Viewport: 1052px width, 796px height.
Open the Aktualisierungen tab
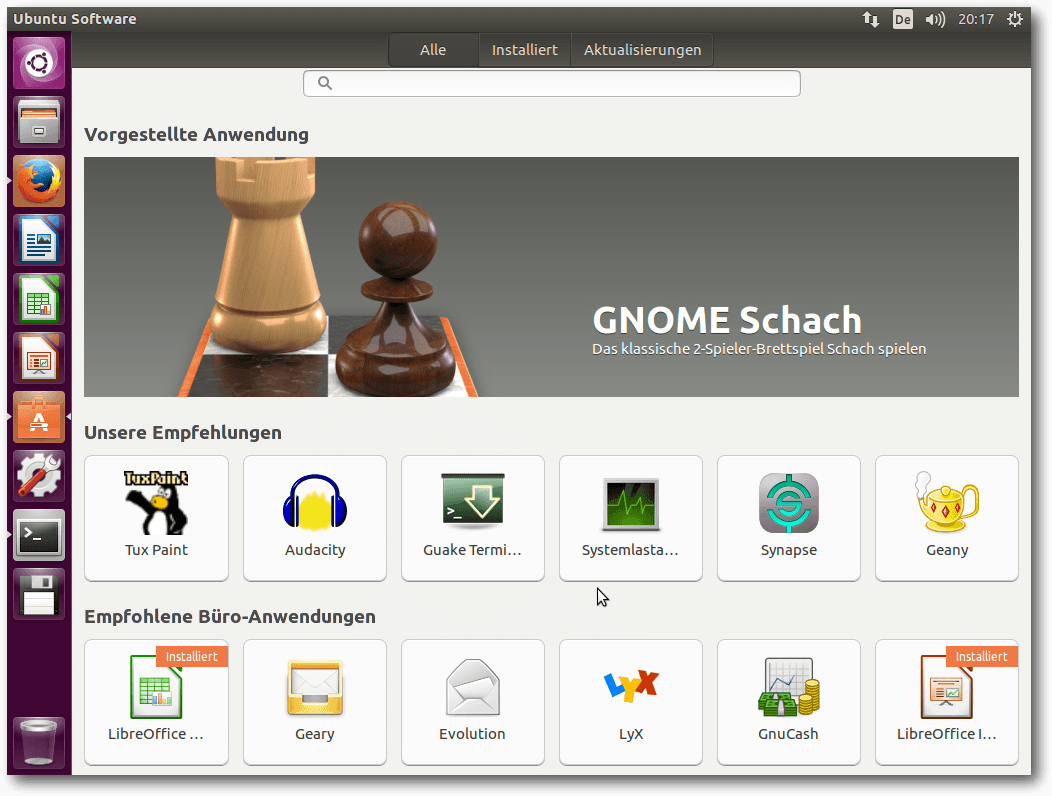[x=642, y=50]
